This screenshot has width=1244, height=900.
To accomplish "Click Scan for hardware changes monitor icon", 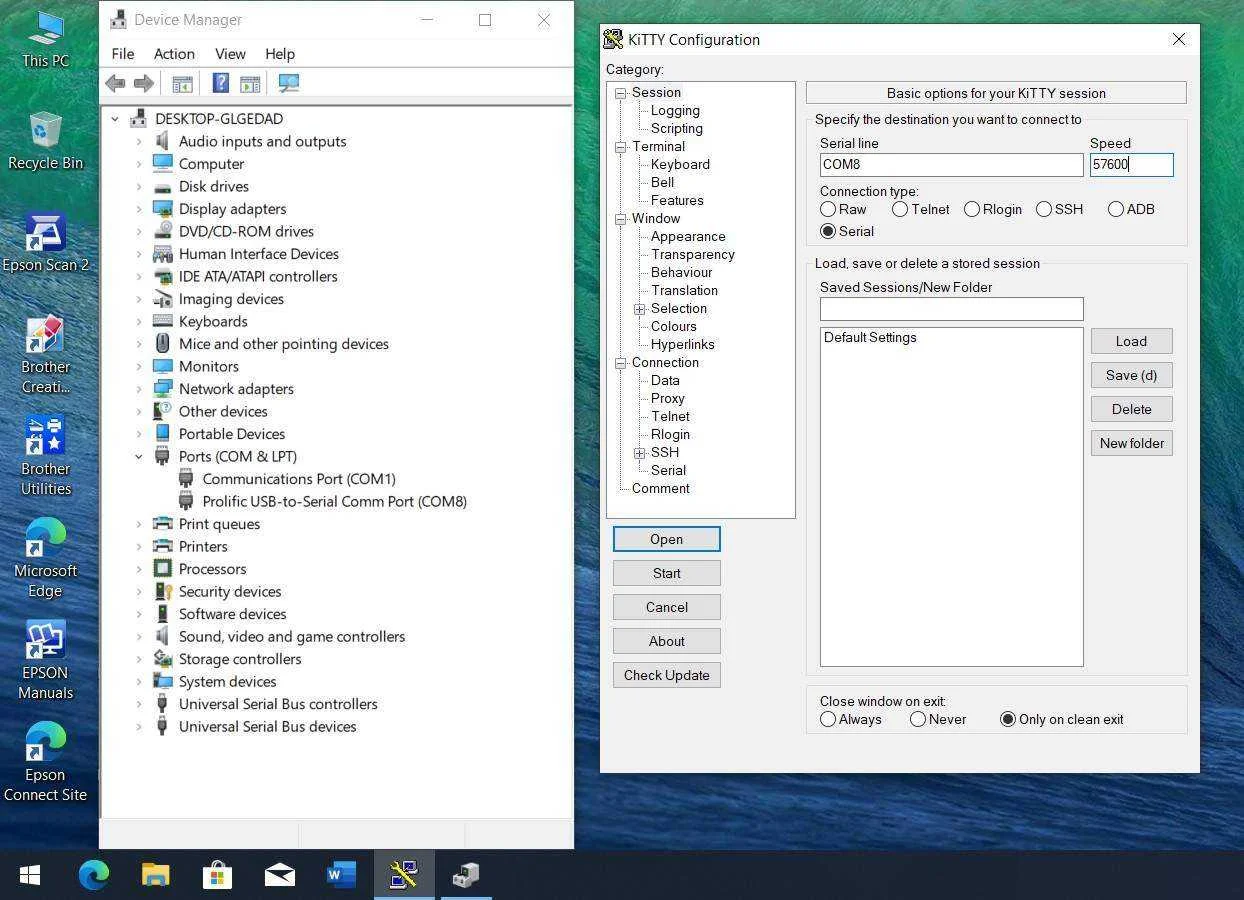I will (289, 84).
